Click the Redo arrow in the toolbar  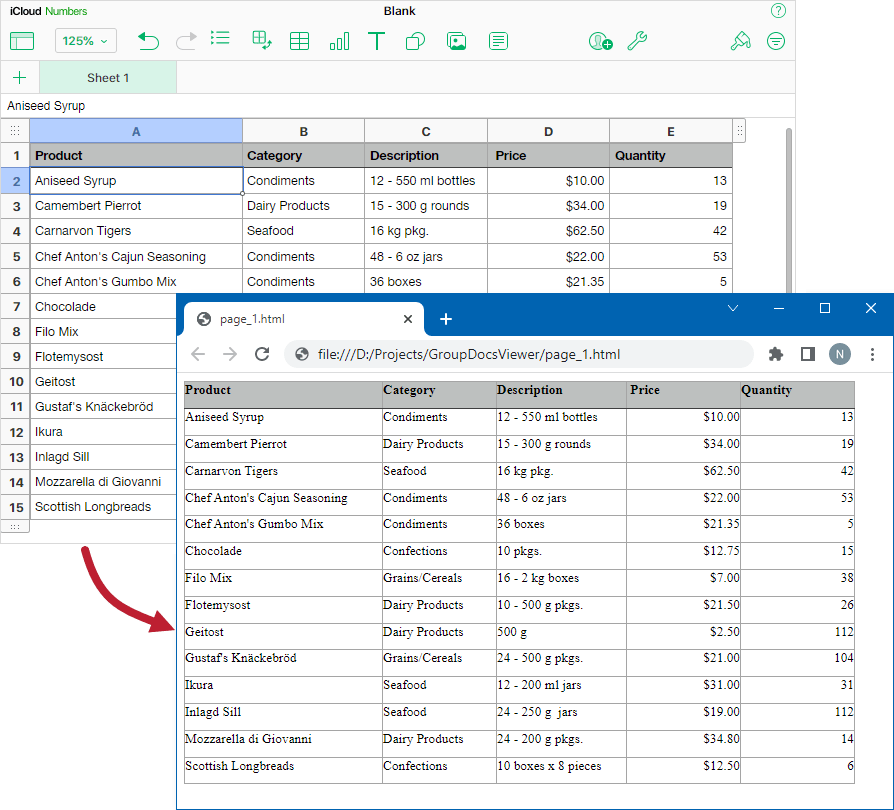186,41
